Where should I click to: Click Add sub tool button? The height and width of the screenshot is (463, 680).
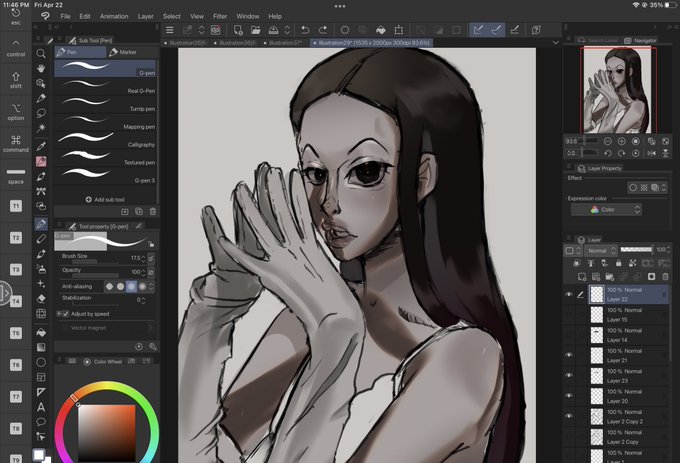105,200
